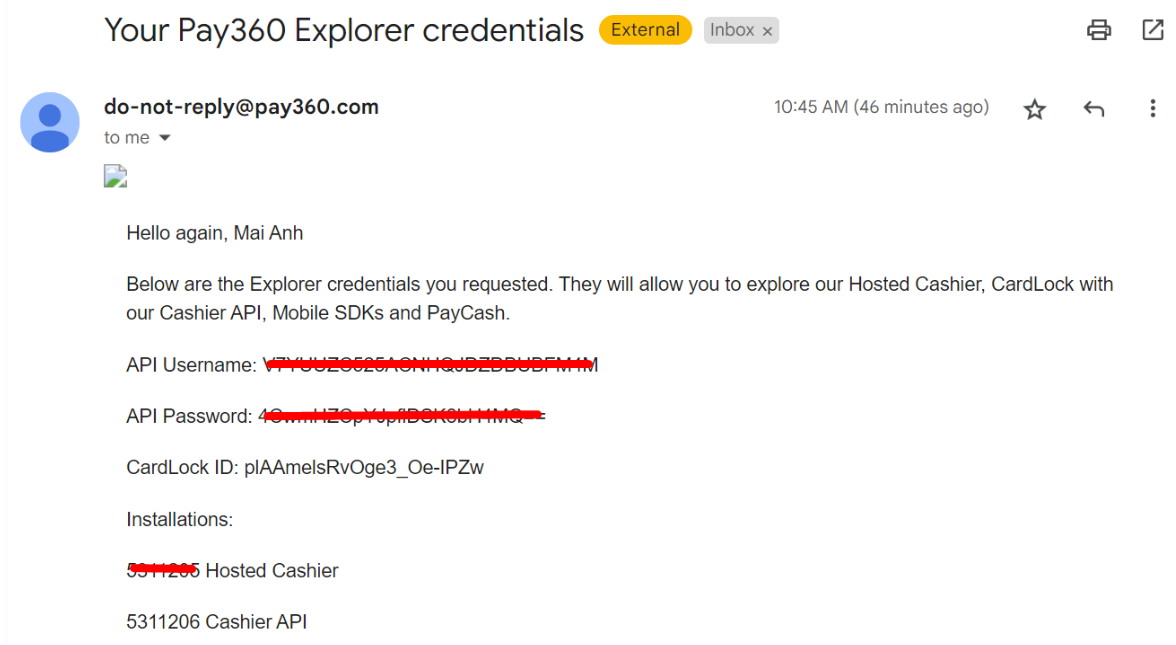Image resolution: width=1176 pixels, height=645 pixels.
Task: Remove the Inbox label with its x
Action: click(767, 31)
